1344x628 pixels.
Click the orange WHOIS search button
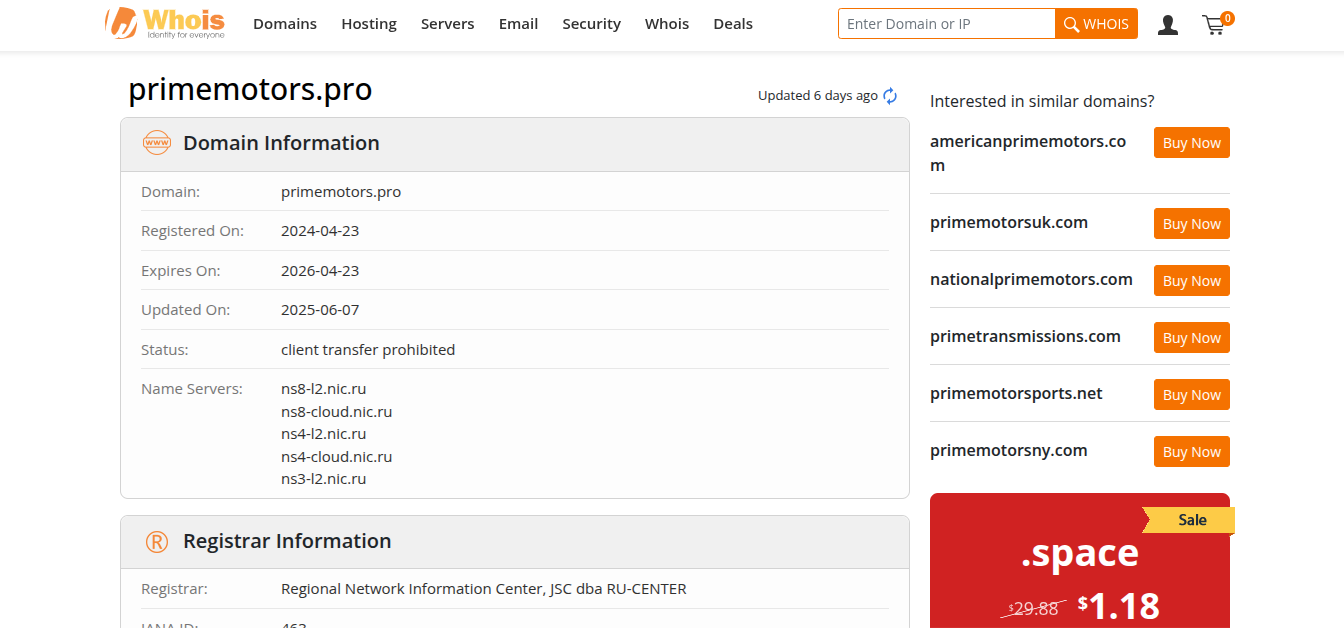pyautogui.click(x=1096, y=24)
